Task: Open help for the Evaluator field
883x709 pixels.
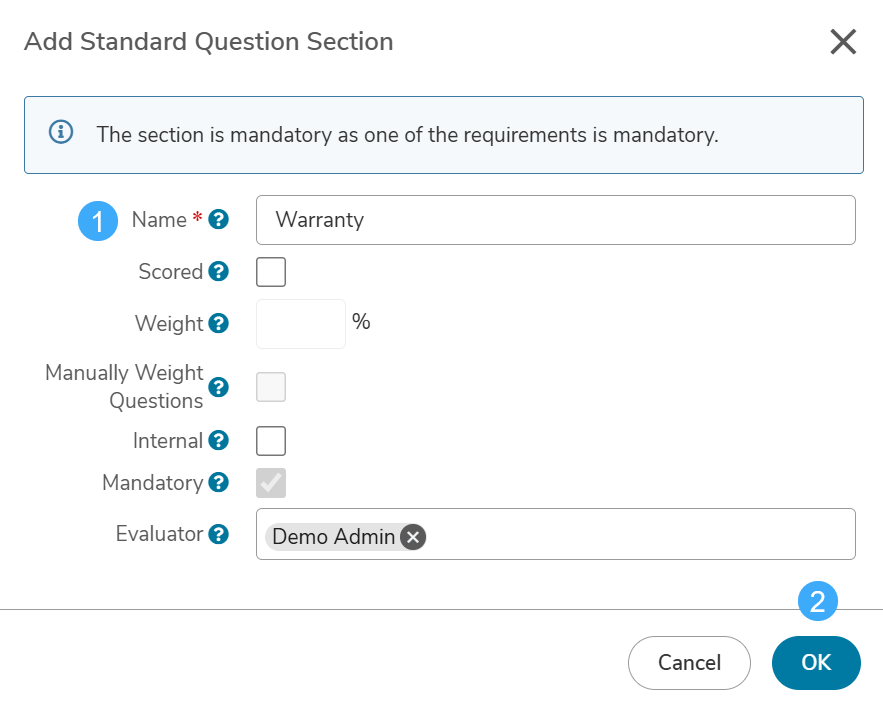Action: (218, 534)
